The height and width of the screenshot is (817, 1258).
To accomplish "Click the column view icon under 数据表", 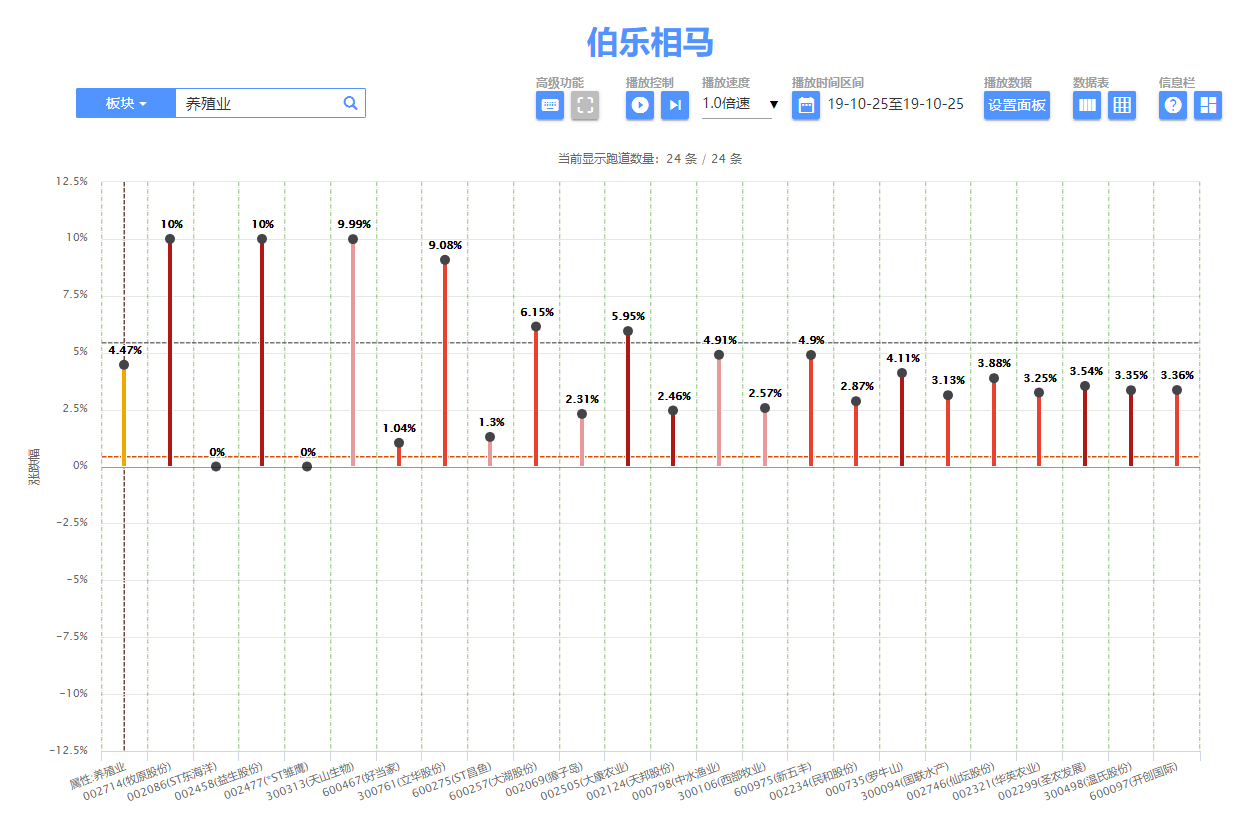I will click(x=1087, y=105).
